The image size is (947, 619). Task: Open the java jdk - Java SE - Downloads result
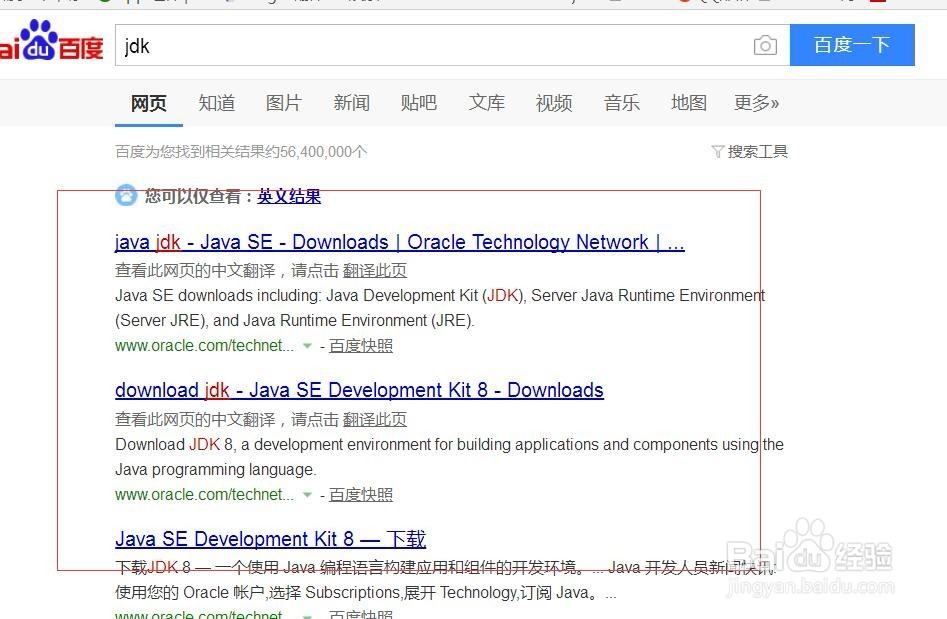(399, 243)
